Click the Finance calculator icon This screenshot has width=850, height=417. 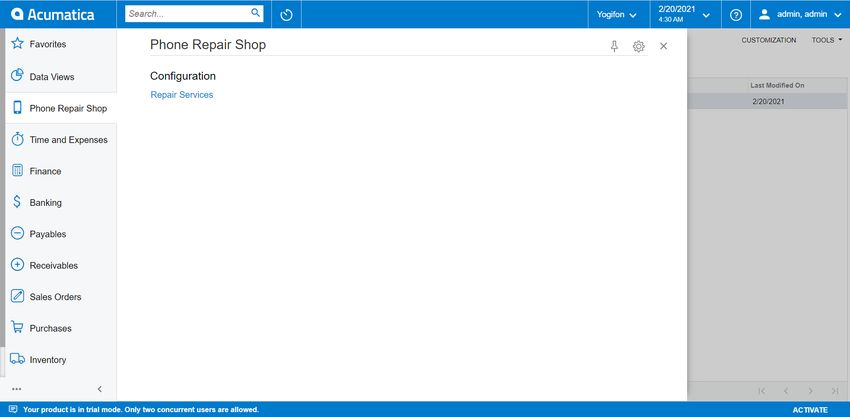(x=17, y=170)
